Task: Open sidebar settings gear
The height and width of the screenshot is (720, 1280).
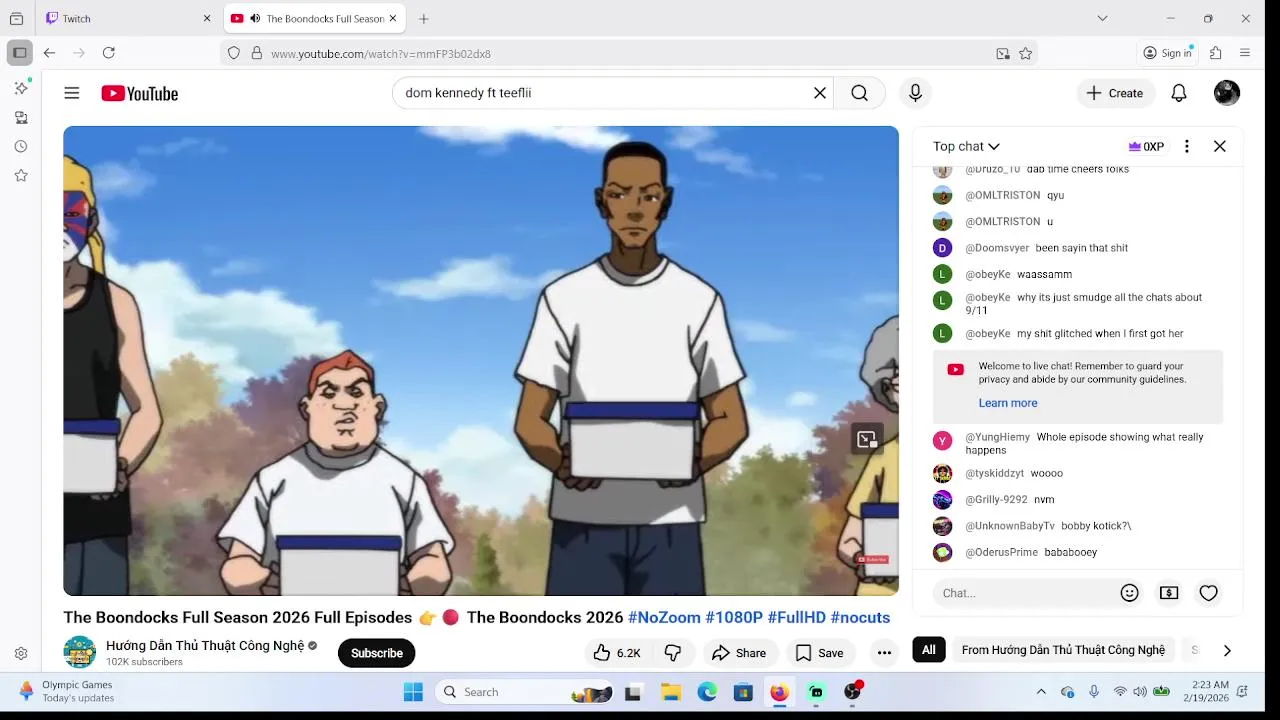Action: 21,653
